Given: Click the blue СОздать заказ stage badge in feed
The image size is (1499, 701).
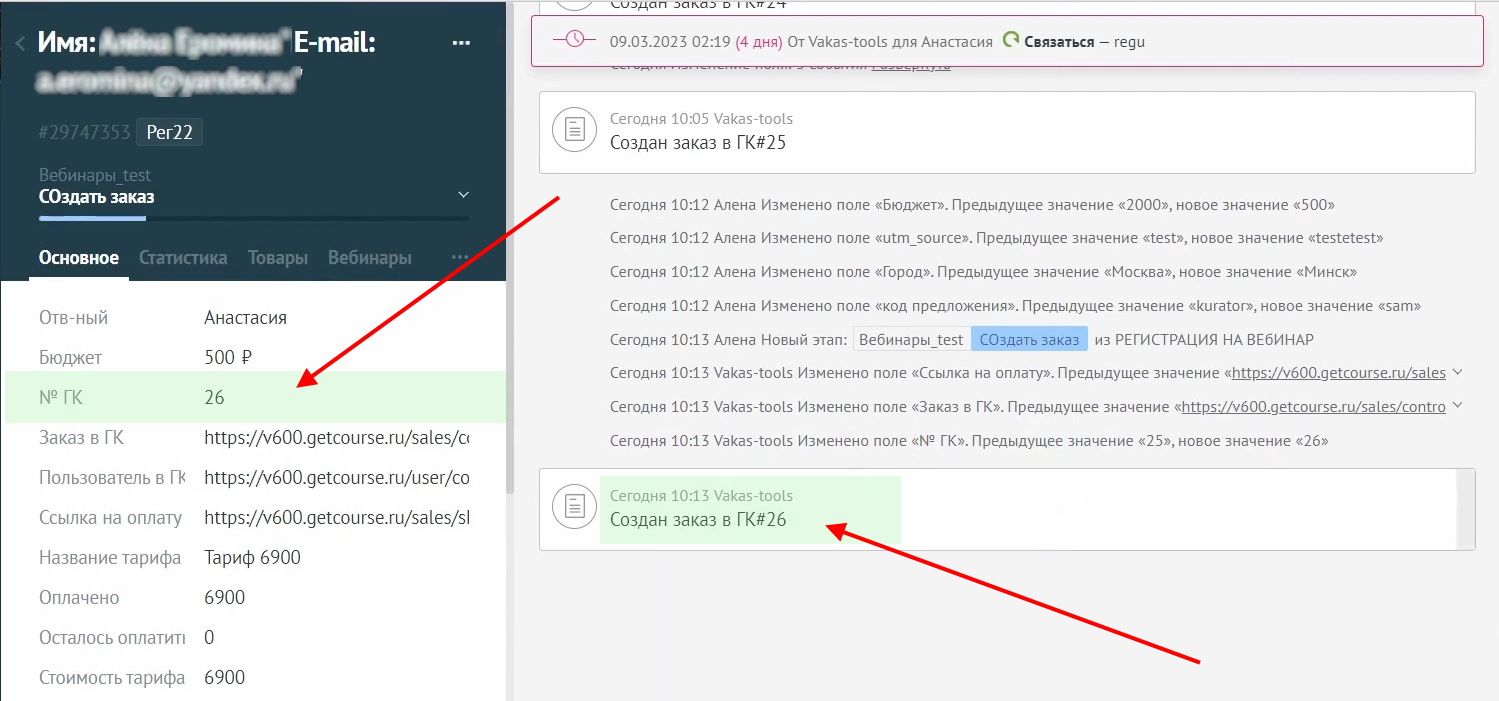Looking at the screenshot, I should 1029,339.
